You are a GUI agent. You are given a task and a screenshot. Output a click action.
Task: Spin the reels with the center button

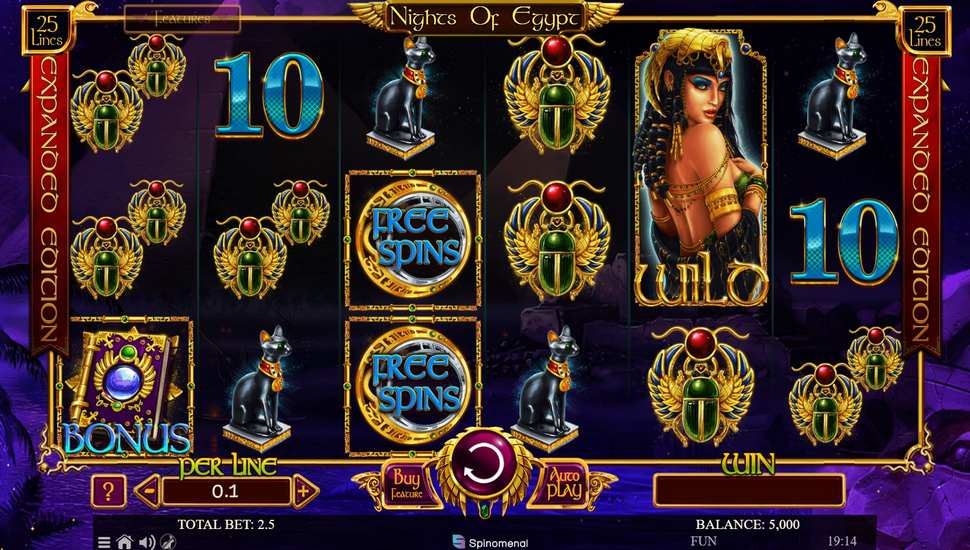pyautogui.click(x=484, y=466)
